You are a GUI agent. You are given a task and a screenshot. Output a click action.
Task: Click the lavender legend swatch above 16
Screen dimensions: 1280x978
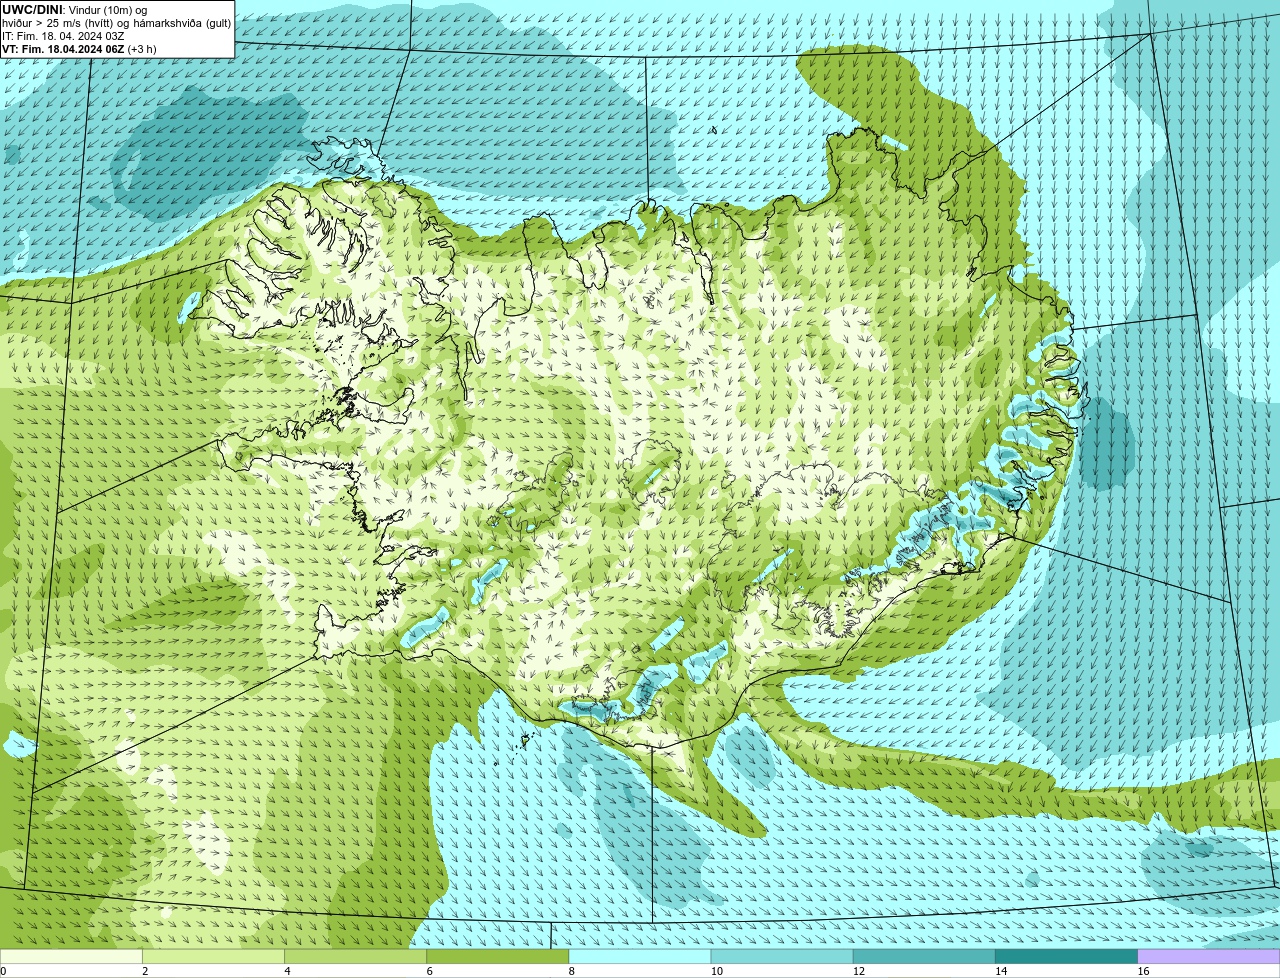coord(1209,957)
